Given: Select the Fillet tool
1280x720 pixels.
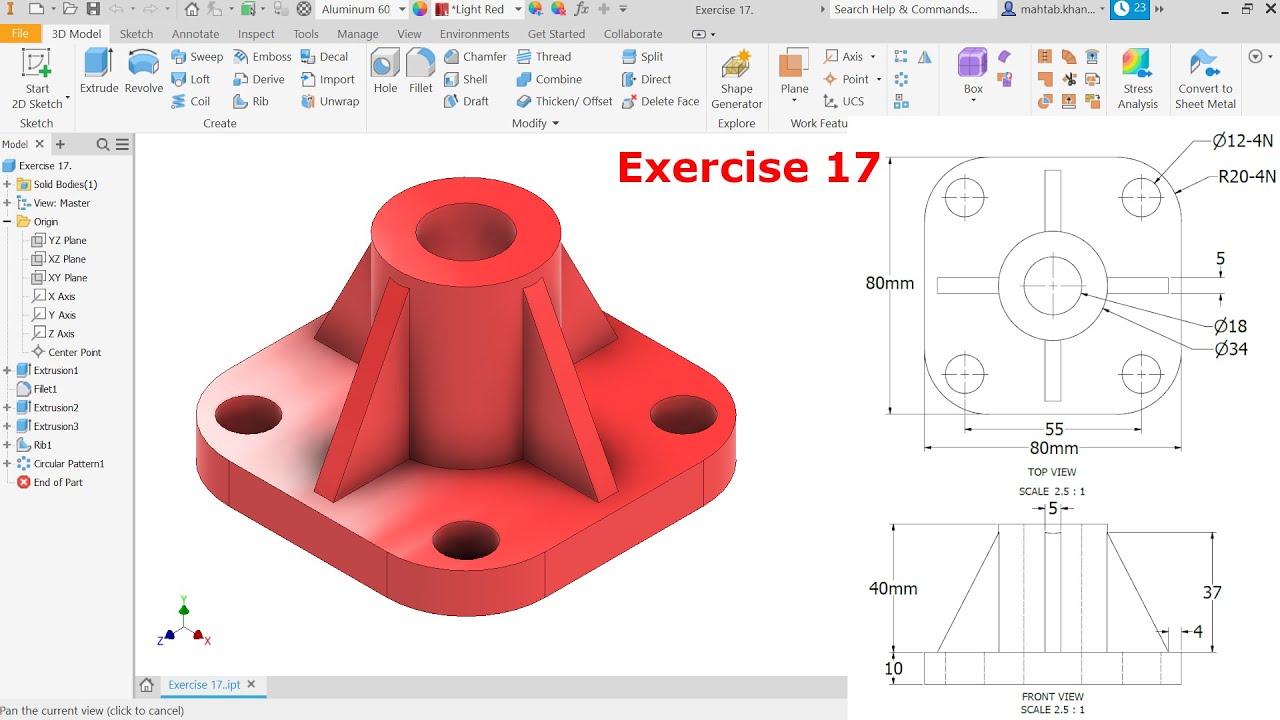Looking at the screenshot, I should 421,71.
